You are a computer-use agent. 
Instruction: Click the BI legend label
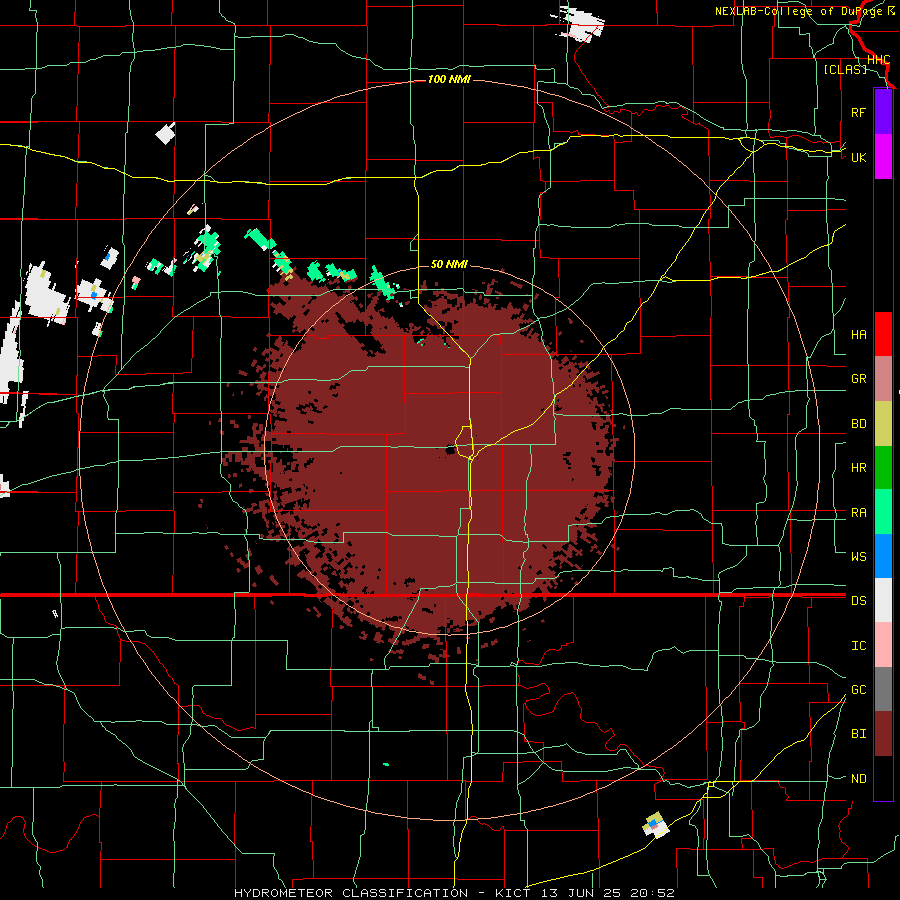pos(858,734)
